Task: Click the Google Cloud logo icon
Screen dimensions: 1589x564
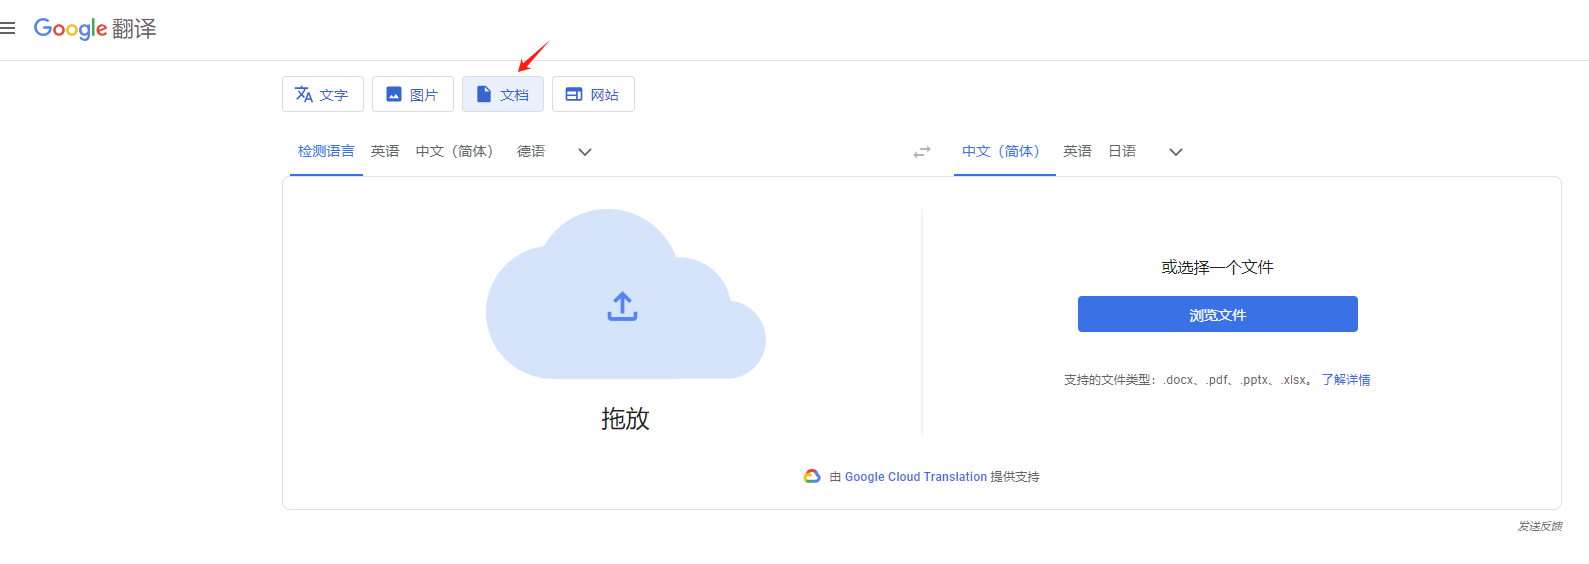Action: click(x=812, y=476)
